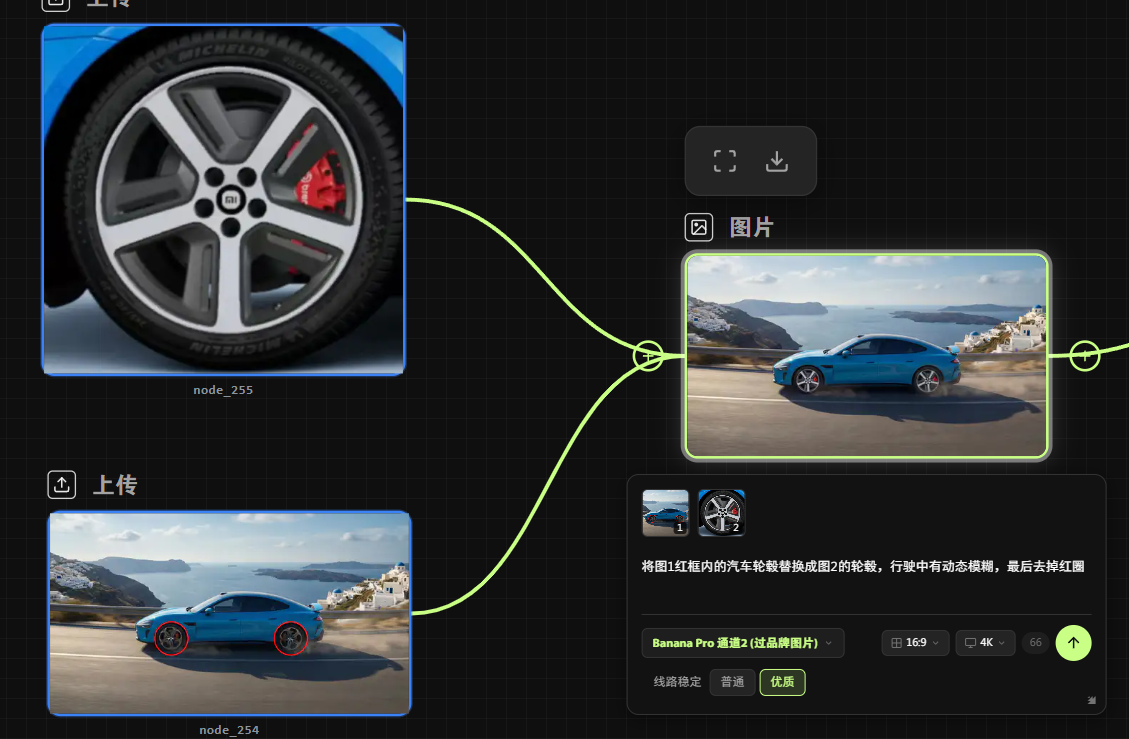Submit the prompt with the green arrow button
Viewport: 1129px width, 739px height.
coord(1073,643)
